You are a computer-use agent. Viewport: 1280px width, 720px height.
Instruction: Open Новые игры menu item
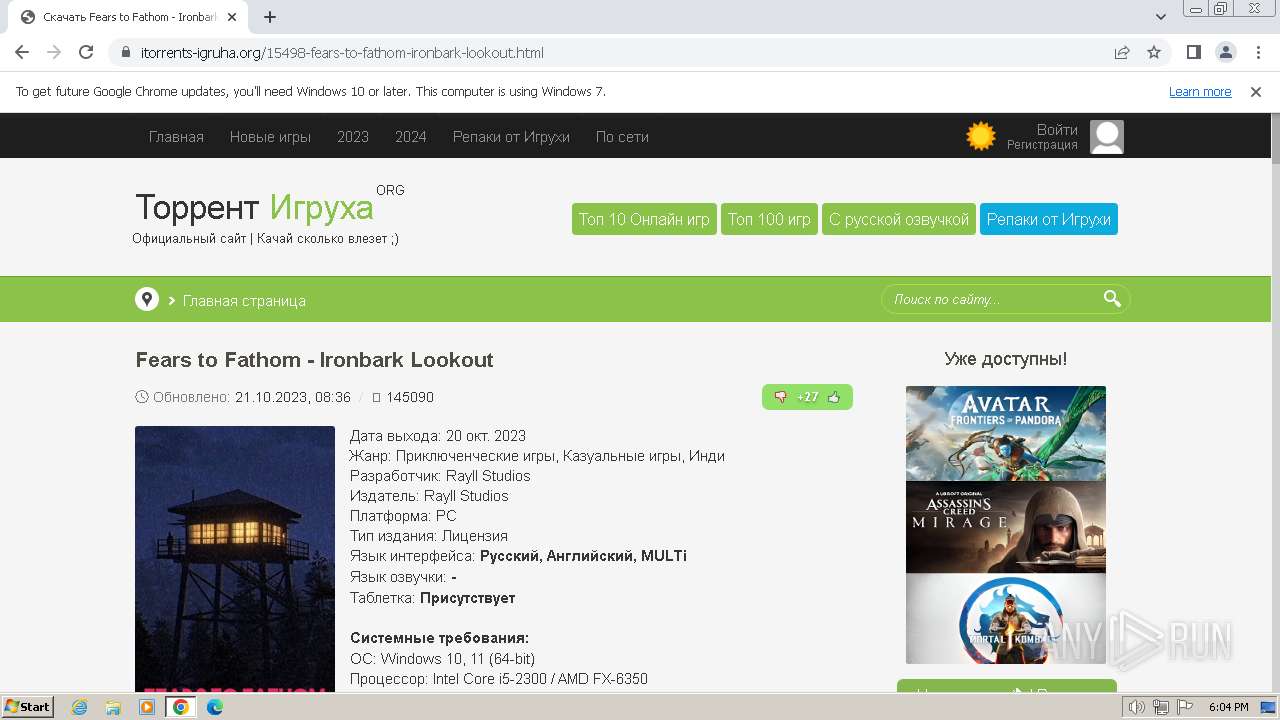point(270,137)
